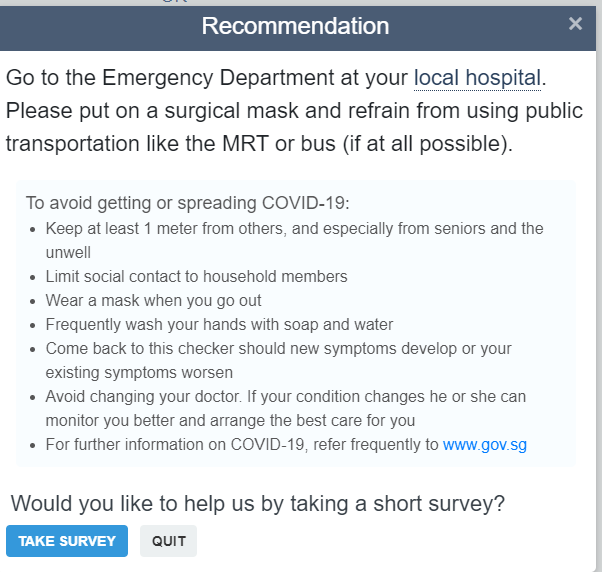Screen dimensions: 602x572
Task: Click the 'For further information on COVID-19' text
Action: (242, 445)
